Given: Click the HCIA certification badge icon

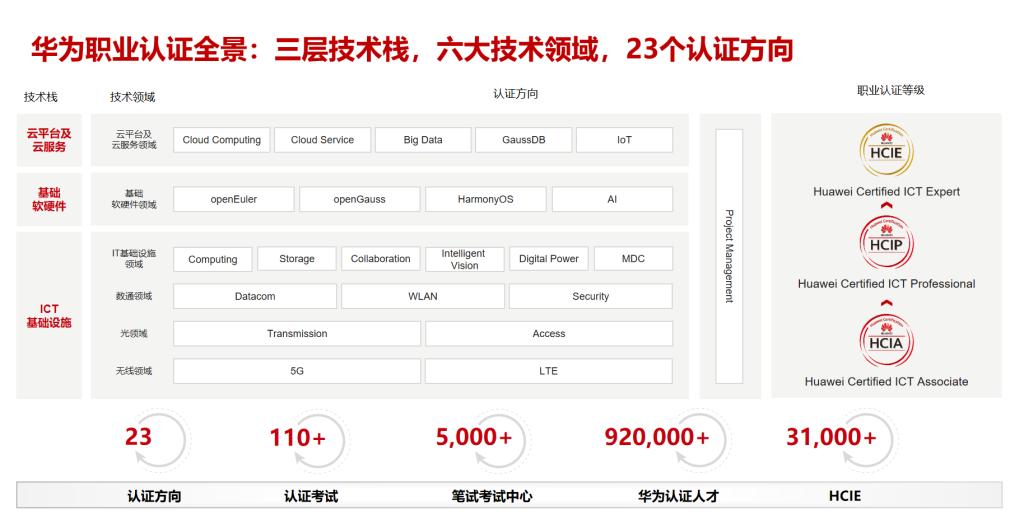Looking at the screenshot, I should [885, 340].
